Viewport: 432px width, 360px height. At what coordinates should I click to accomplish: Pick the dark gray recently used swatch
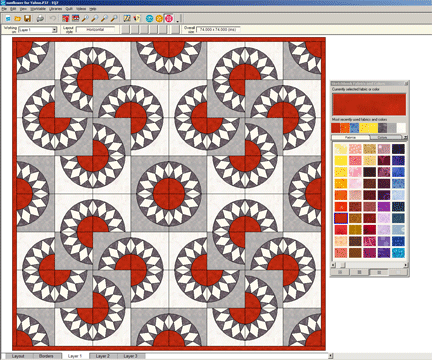pyautogui.click(x=383, y=128)
